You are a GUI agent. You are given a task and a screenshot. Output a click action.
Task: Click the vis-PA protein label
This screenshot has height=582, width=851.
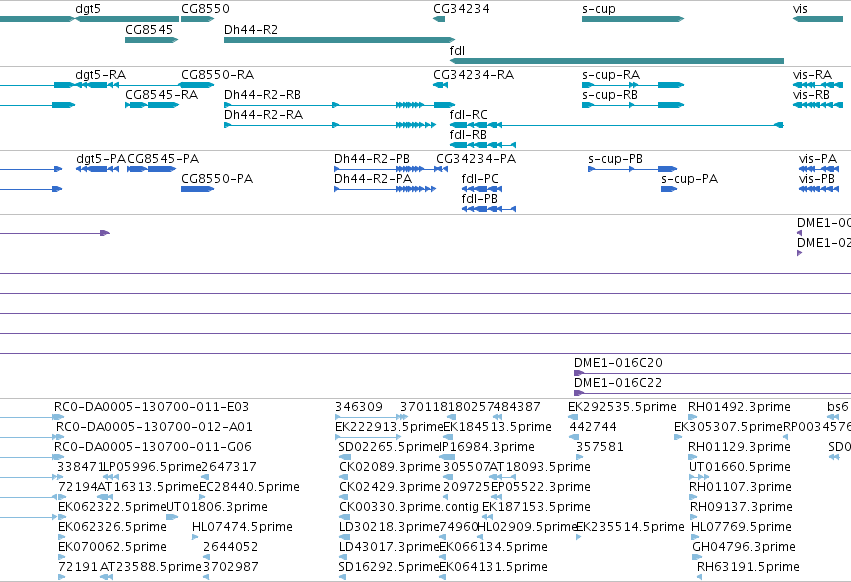(818, 159)
